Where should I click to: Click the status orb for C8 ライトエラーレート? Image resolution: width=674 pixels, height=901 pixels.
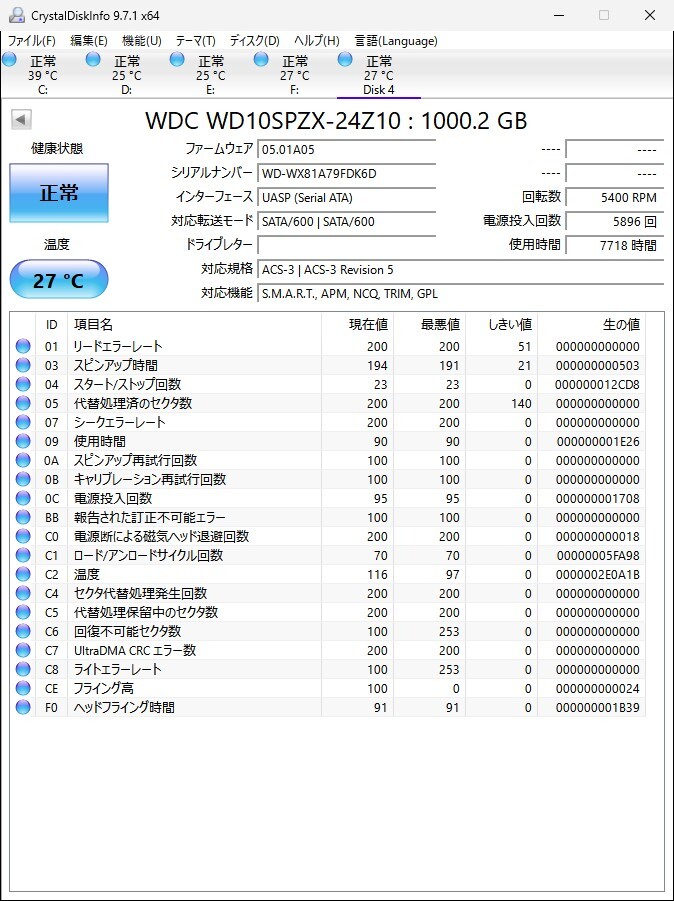coord(23,669)
